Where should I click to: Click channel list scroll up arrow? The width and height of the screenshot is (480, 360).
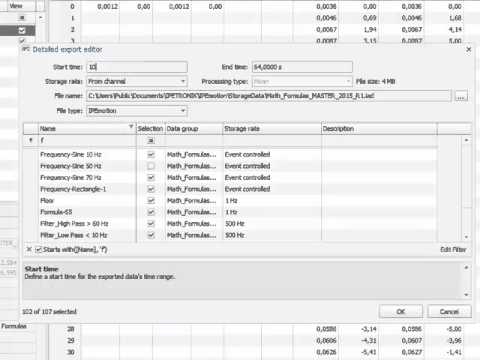point(466,140)
